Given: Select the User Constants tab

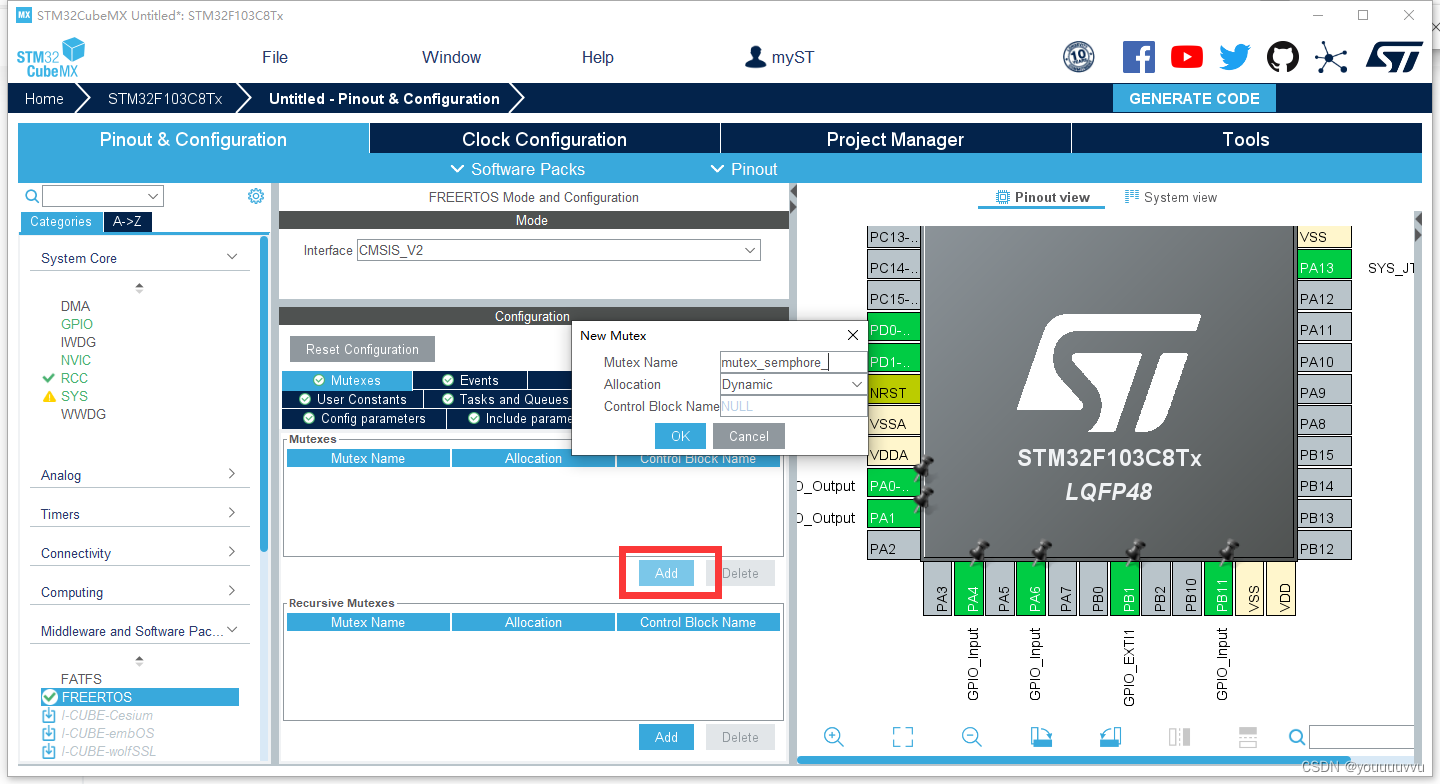Looking at the screenshot, I should point(351,399).
